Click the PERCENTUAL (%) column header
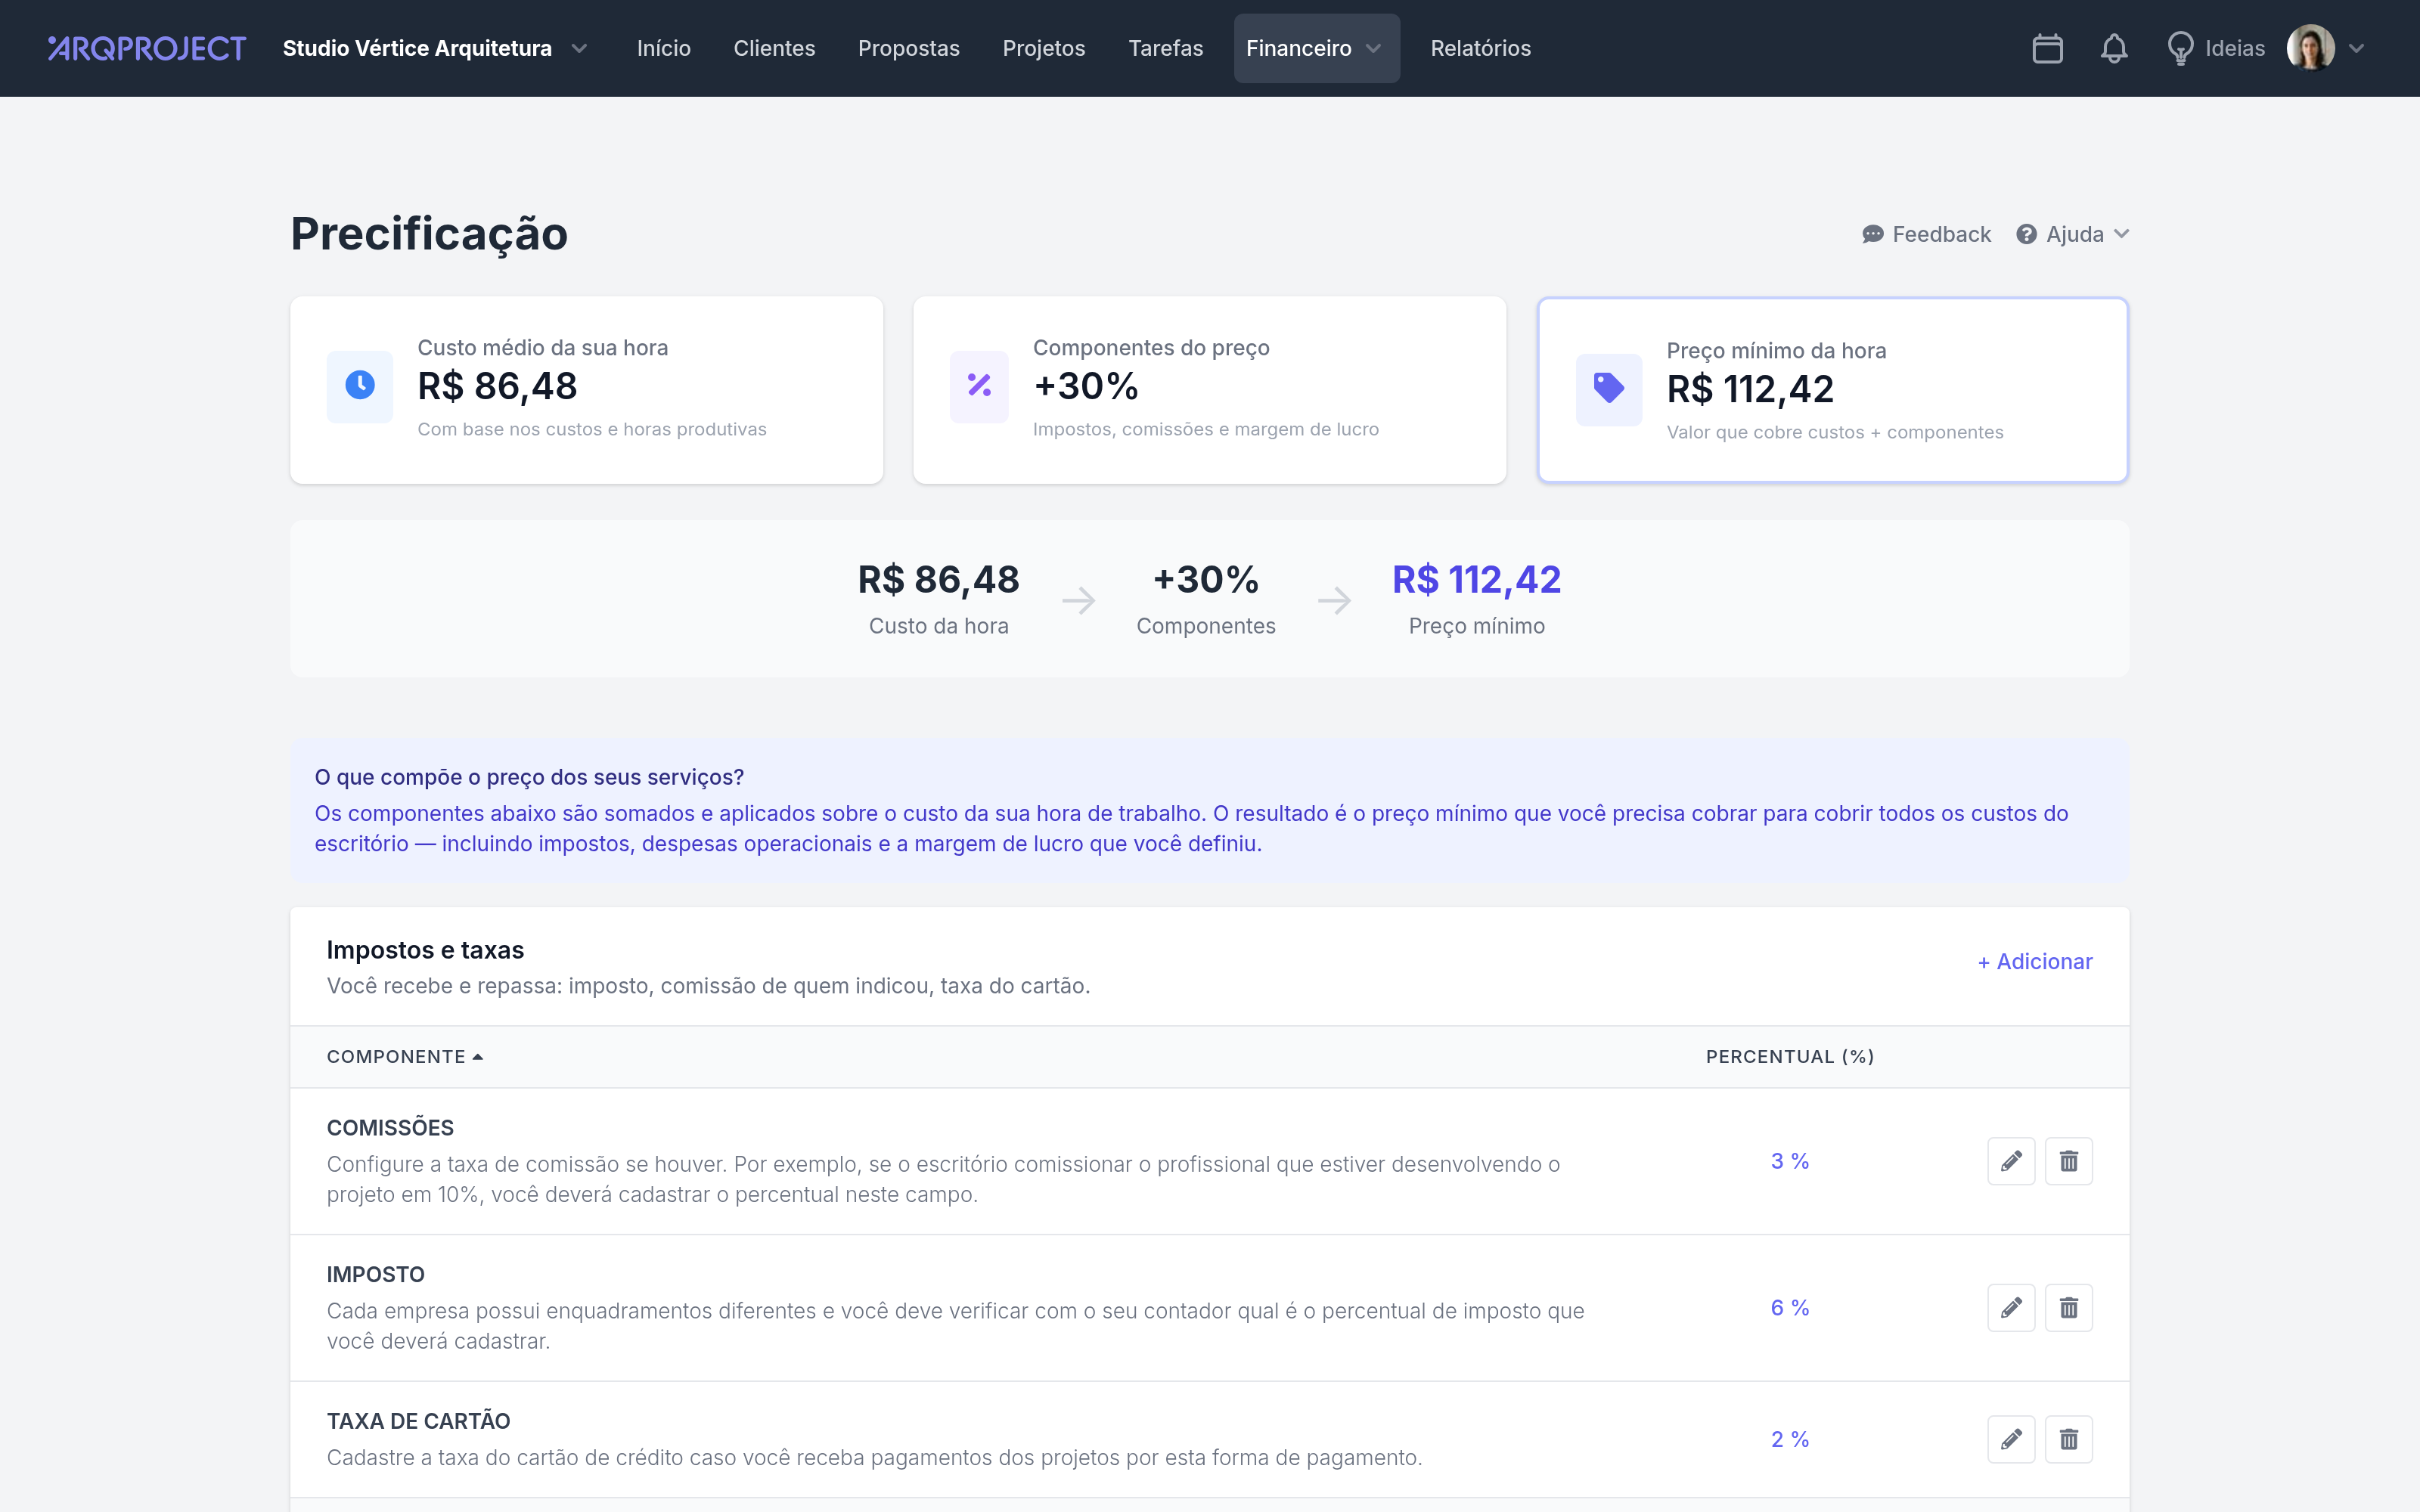The image size is (2420, 1512). point(1790,1056)
